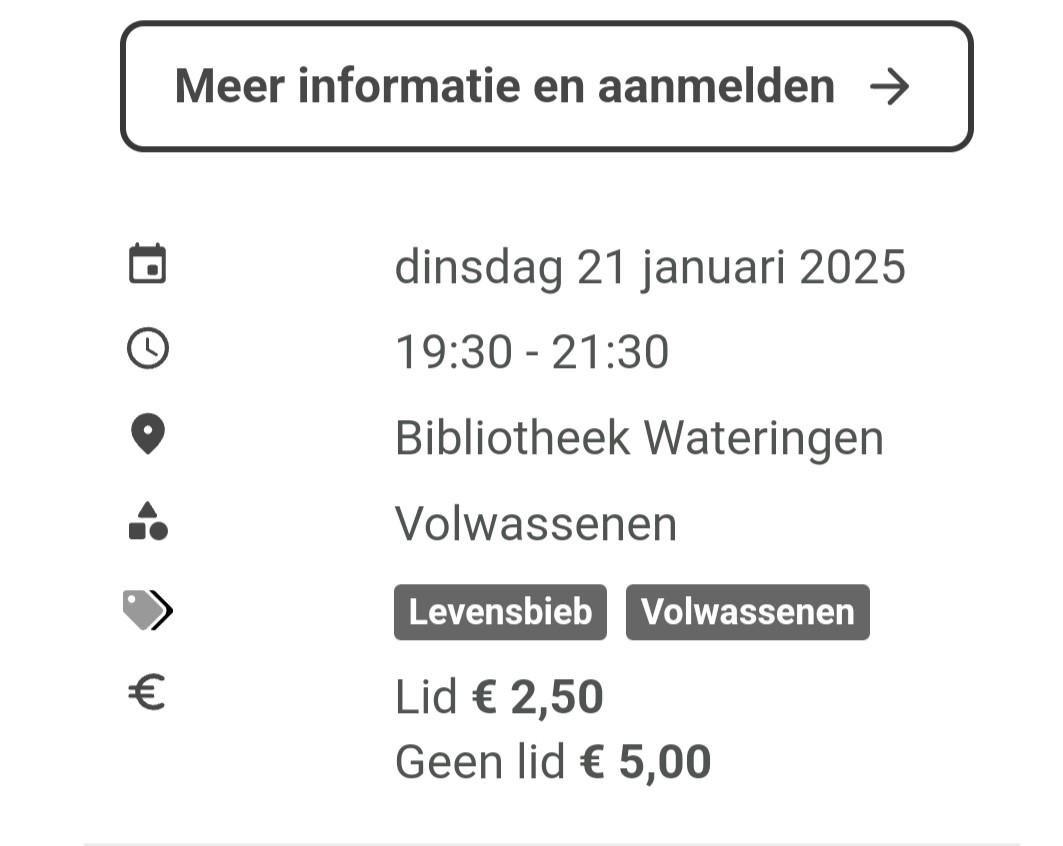Viewport: 1063px width, 846px height.
Task: Click the member price Lid € 2,50
Action: 499,697
